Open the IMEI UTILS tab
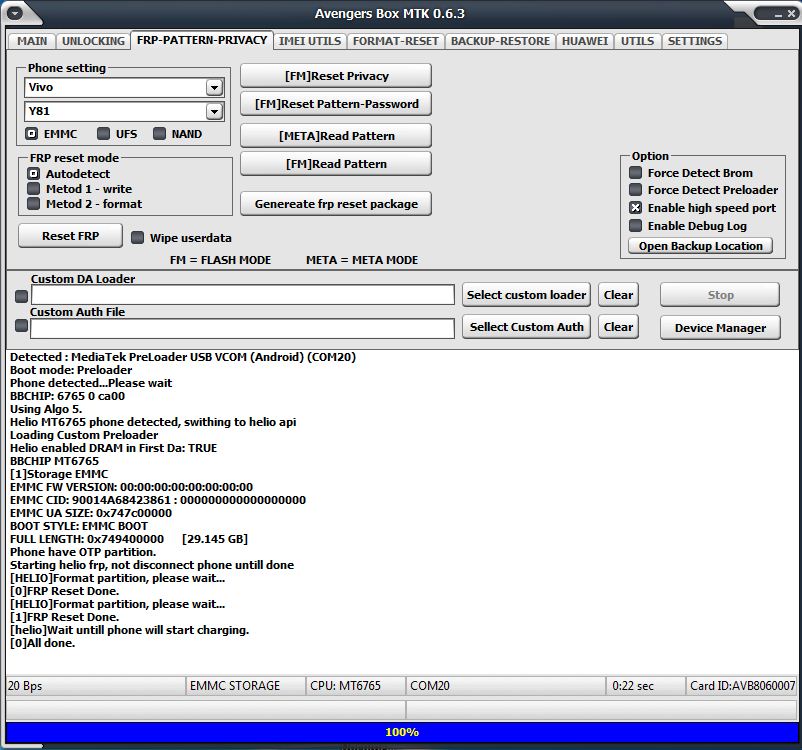 tap(310, 41)
